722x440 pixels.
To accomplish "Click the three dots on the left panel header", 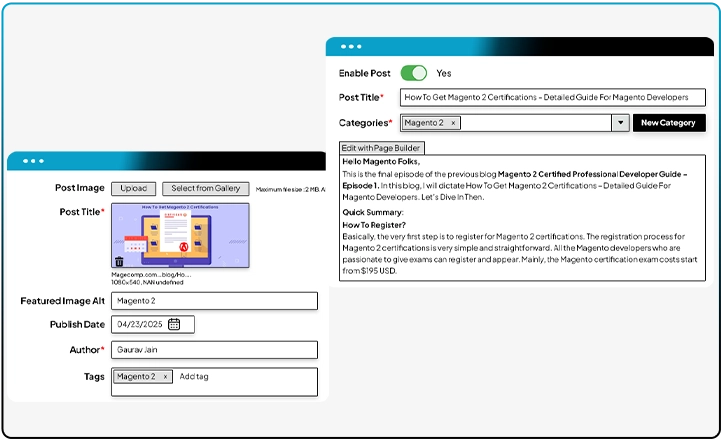I will [33, 161].
